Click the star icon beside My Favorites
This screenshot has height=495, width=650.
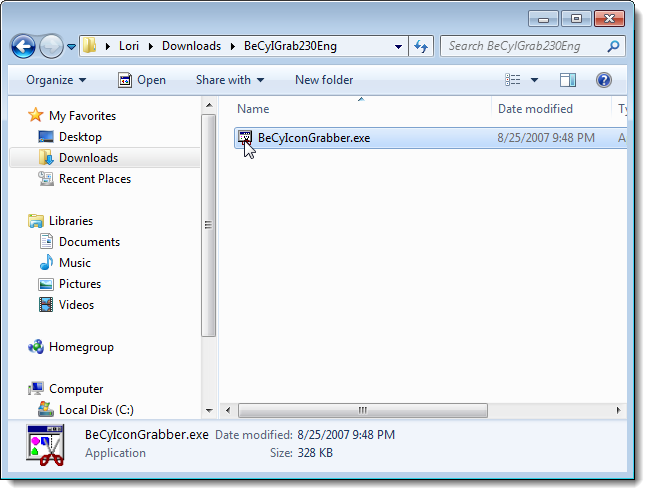coord(36,115)
